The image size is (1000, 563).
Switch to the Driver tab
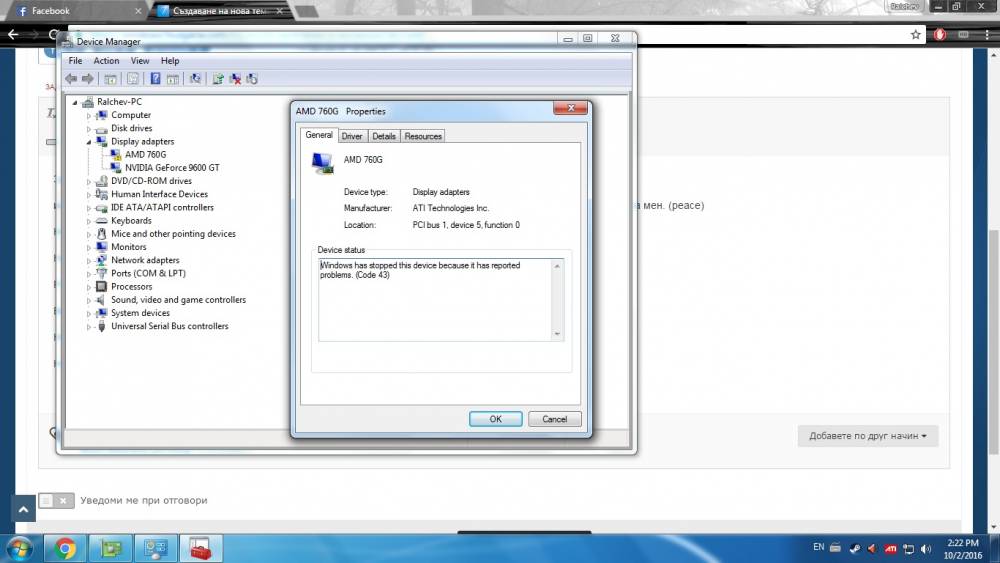click(x=351, y=136)
